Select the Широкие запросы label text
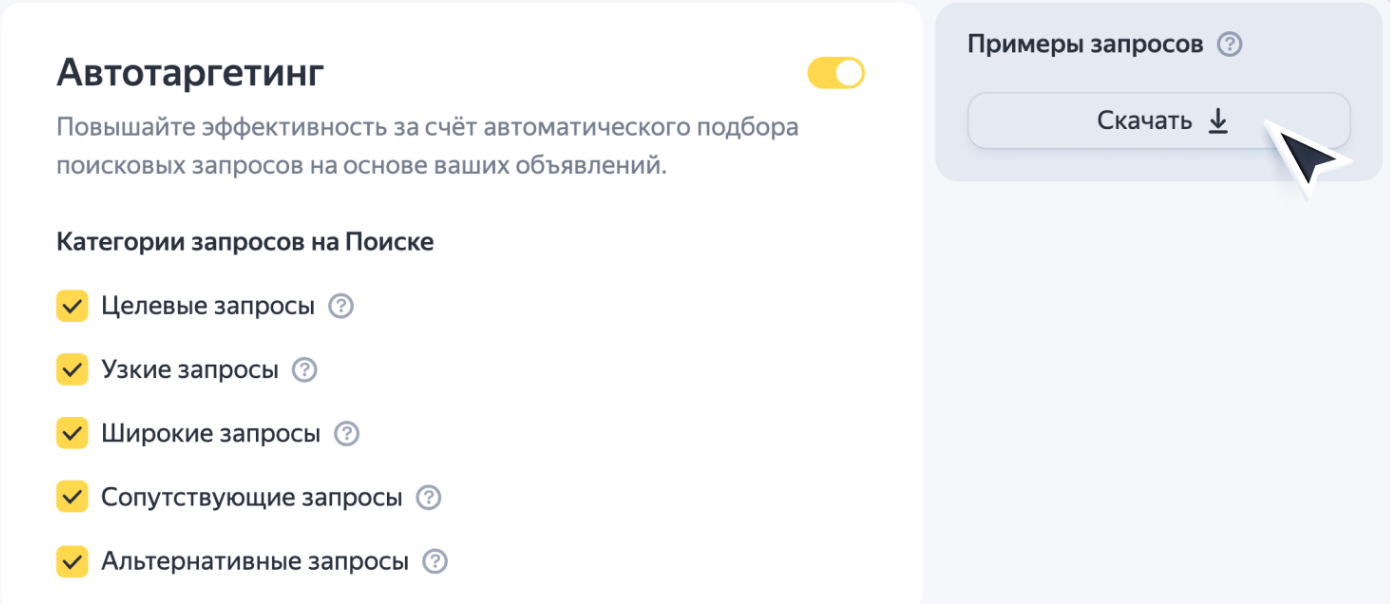The image size is (1390, 604). (x=211, y=434)
